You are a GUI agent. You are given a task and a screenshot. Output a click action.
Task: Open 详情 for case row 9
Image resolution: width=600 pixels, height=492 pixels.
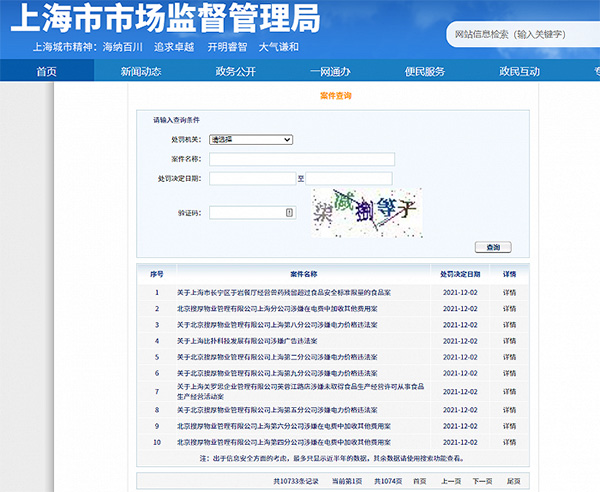pos(509,426)
